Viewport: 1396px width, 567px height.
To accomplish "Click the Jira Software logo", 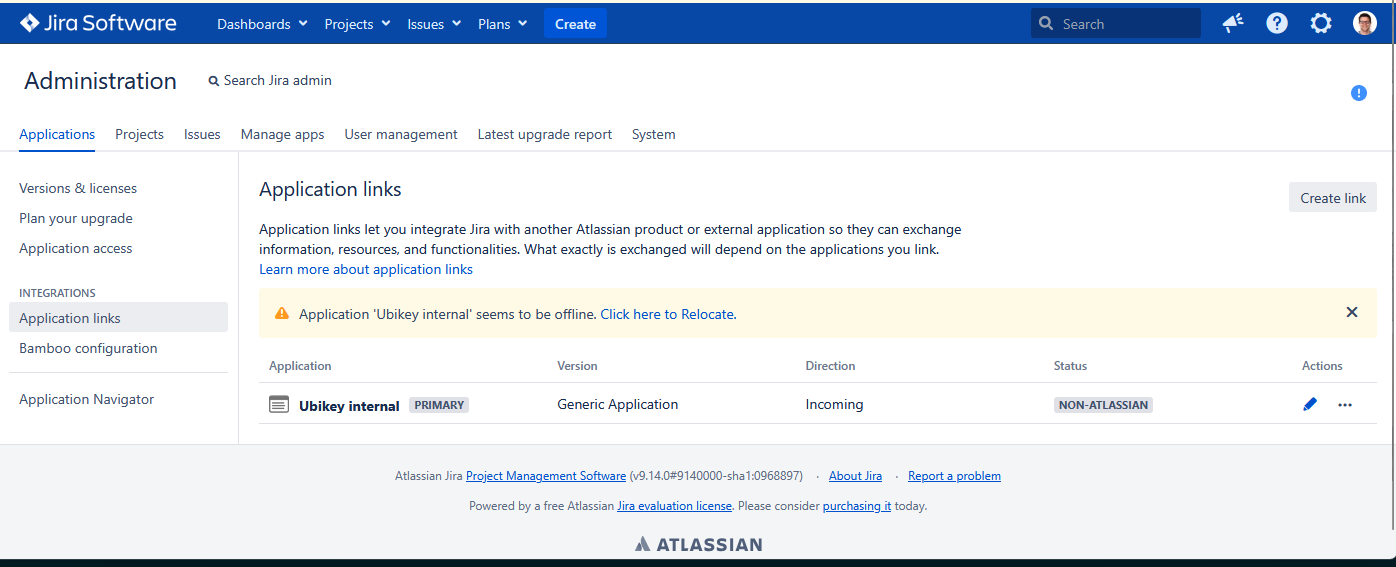I will [98, 23].
